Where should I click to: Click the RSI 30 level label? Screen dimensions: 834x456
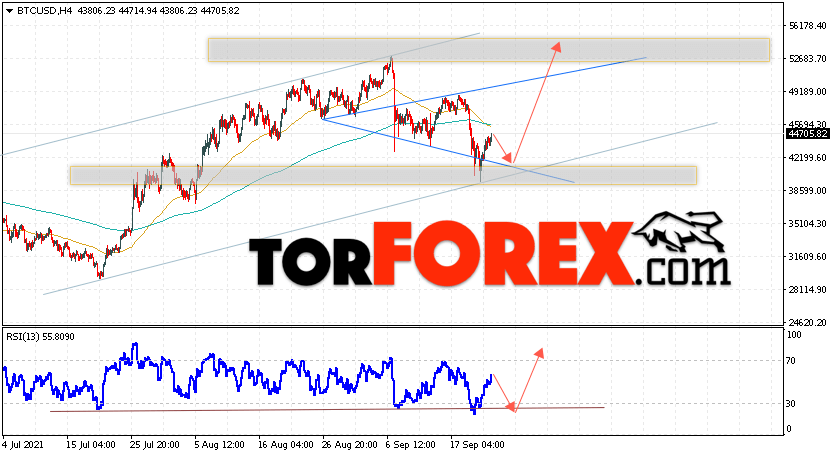(791, 404)
